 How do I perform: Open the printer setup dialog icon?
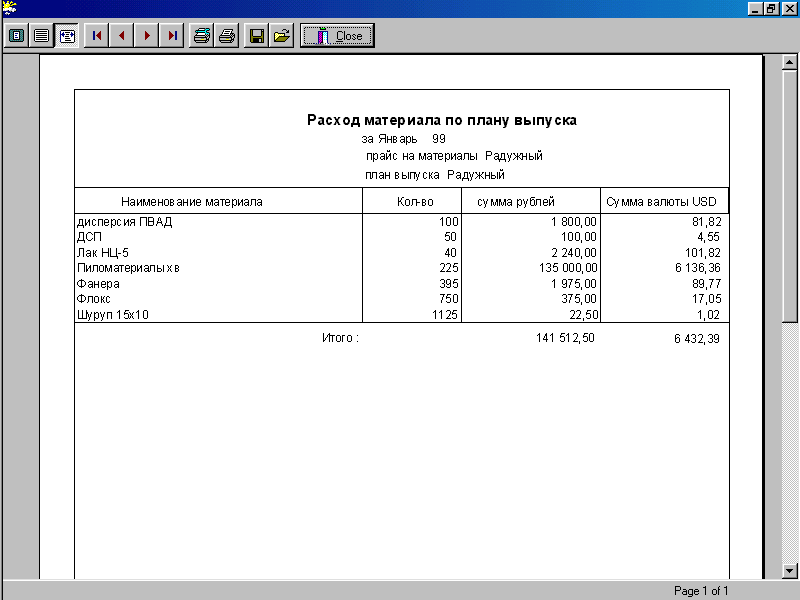(x=202, y=36)
